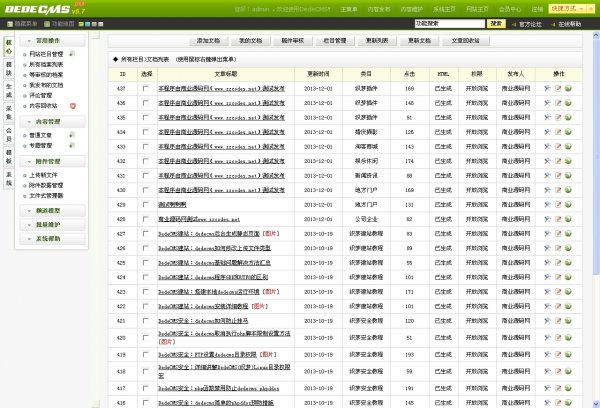600x408 pixels.
Task: Click the 文章回收站 toolbar button
Action: (466, 41)
